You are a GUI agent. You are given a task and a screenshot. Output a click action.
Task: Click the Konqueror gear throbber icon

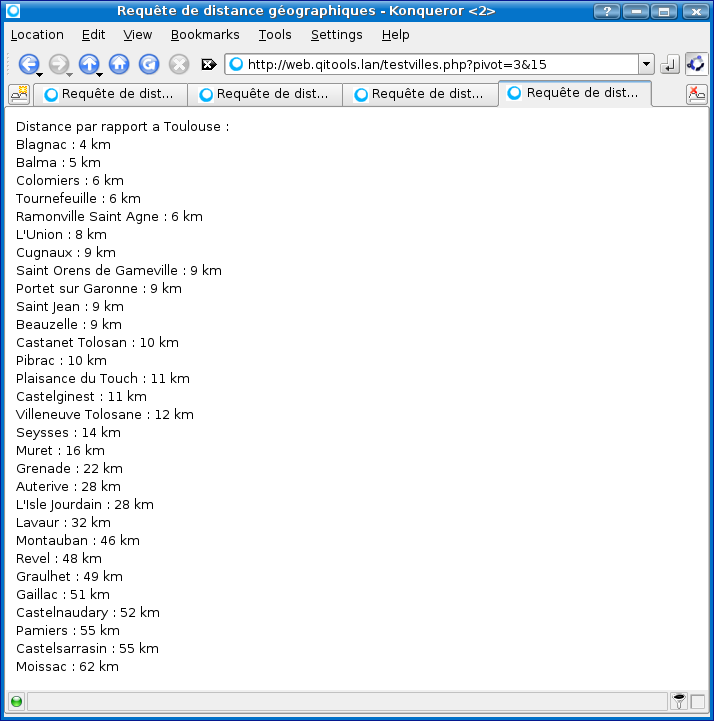pos(696,64)
